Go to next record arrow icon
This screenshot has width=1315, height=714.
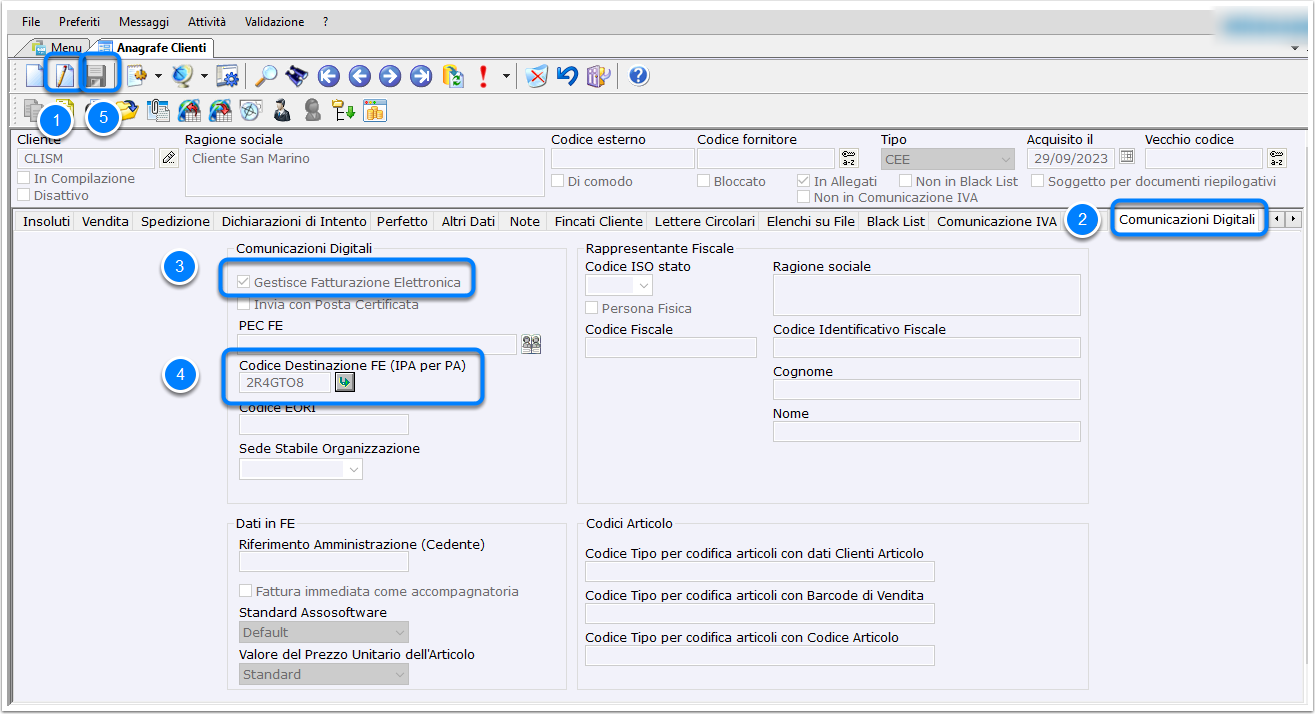tap(390, 76)
